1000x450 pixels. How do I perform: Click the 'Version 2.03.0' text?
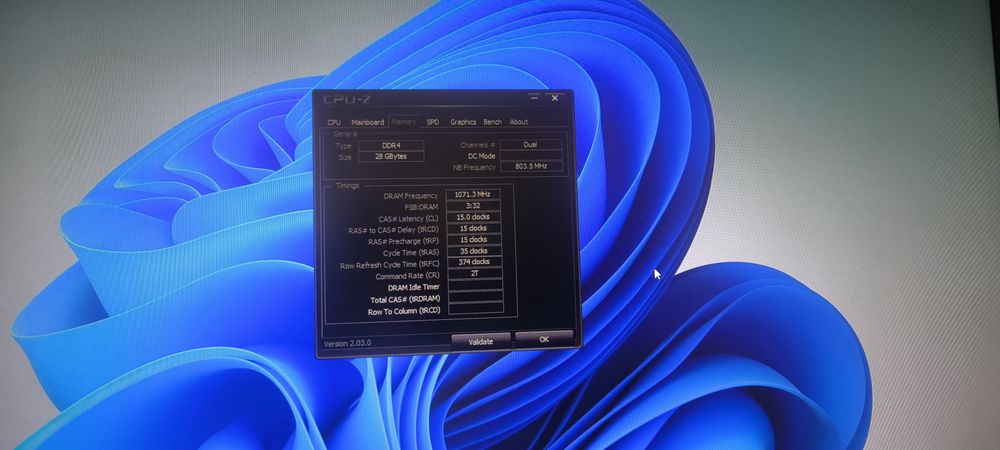pos(348,344)
